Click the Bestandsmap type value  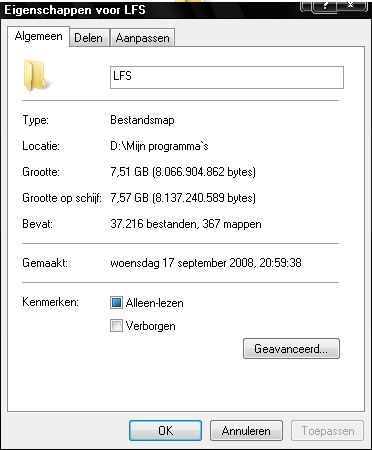pos(142,120)
